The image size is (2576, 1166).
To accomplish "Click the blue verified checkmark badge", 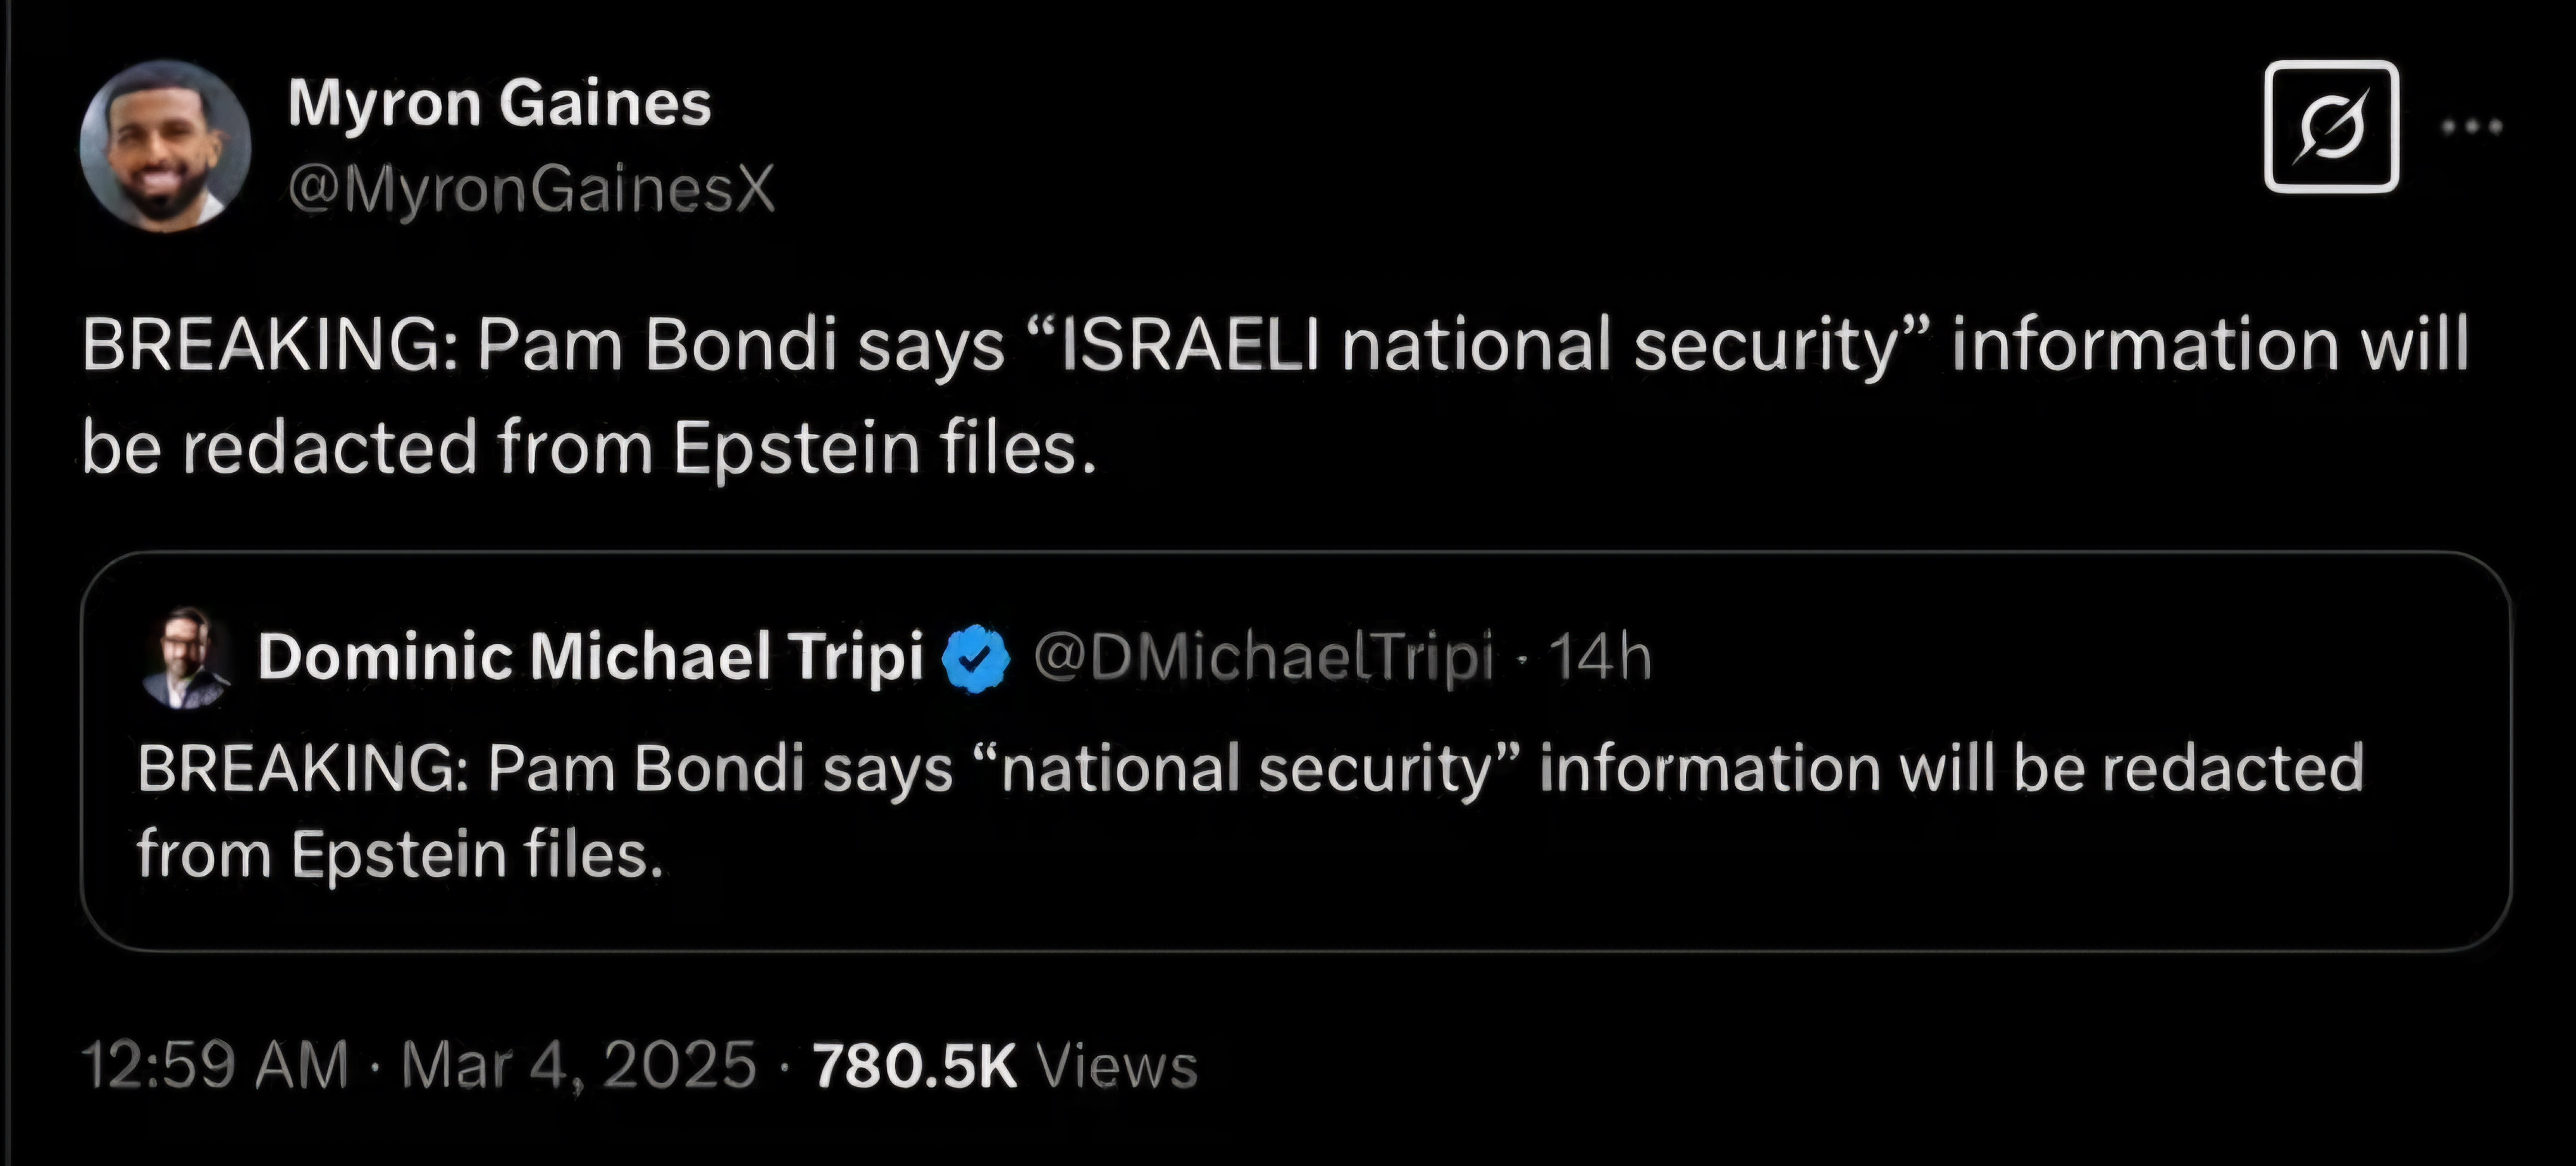I will click(977, 657).
